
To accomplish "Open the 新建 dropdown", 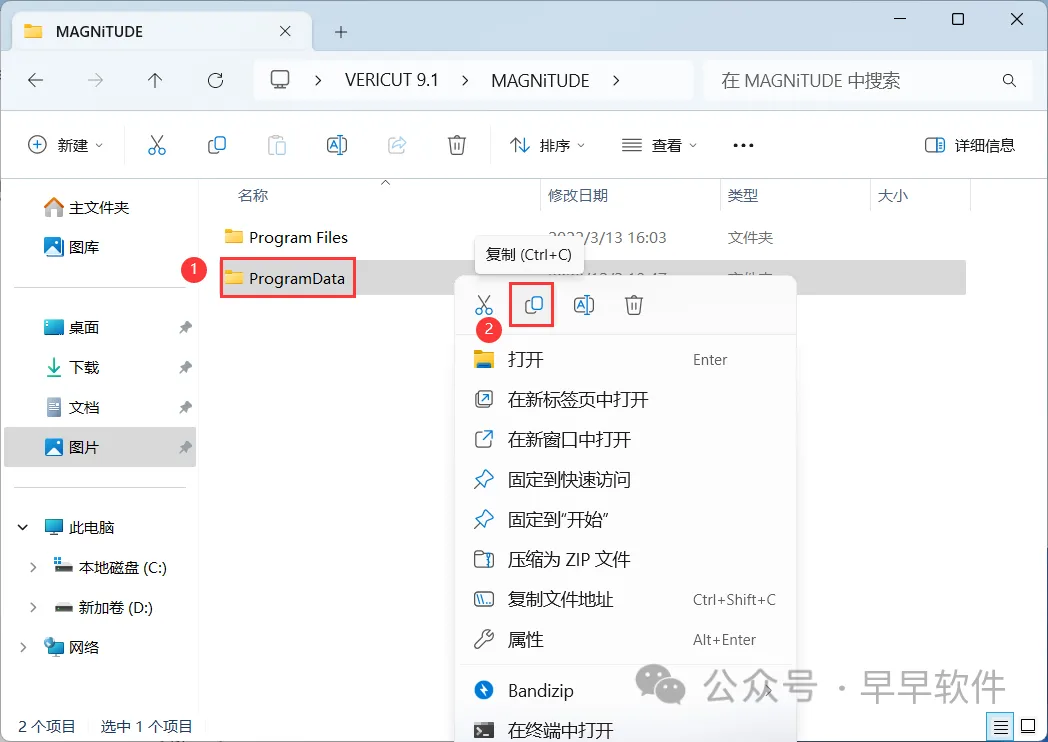I will (66, 145).
